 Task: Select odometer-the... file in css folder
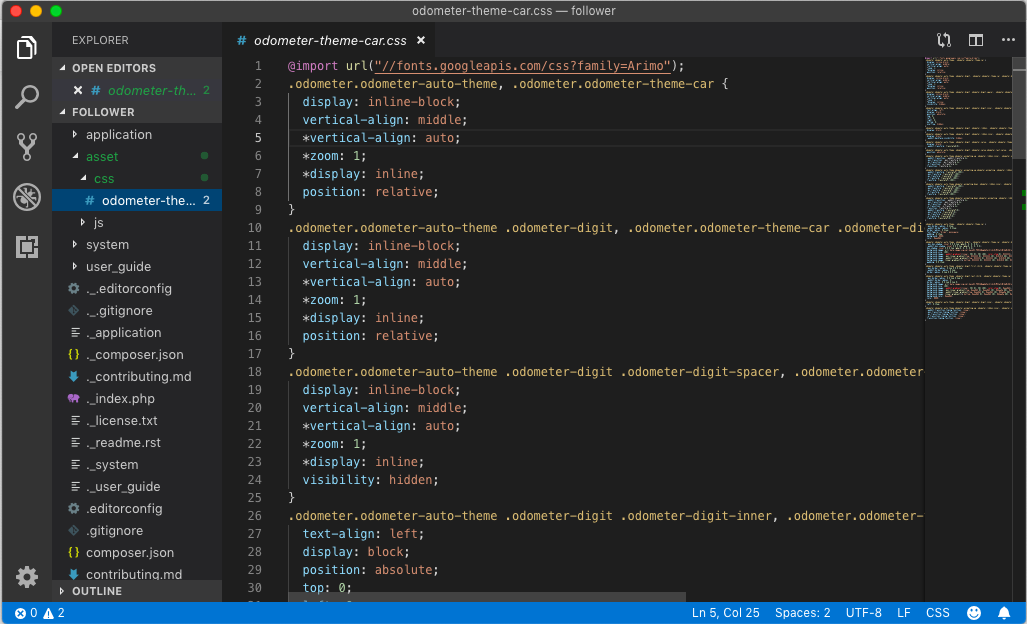click(137, 200)
